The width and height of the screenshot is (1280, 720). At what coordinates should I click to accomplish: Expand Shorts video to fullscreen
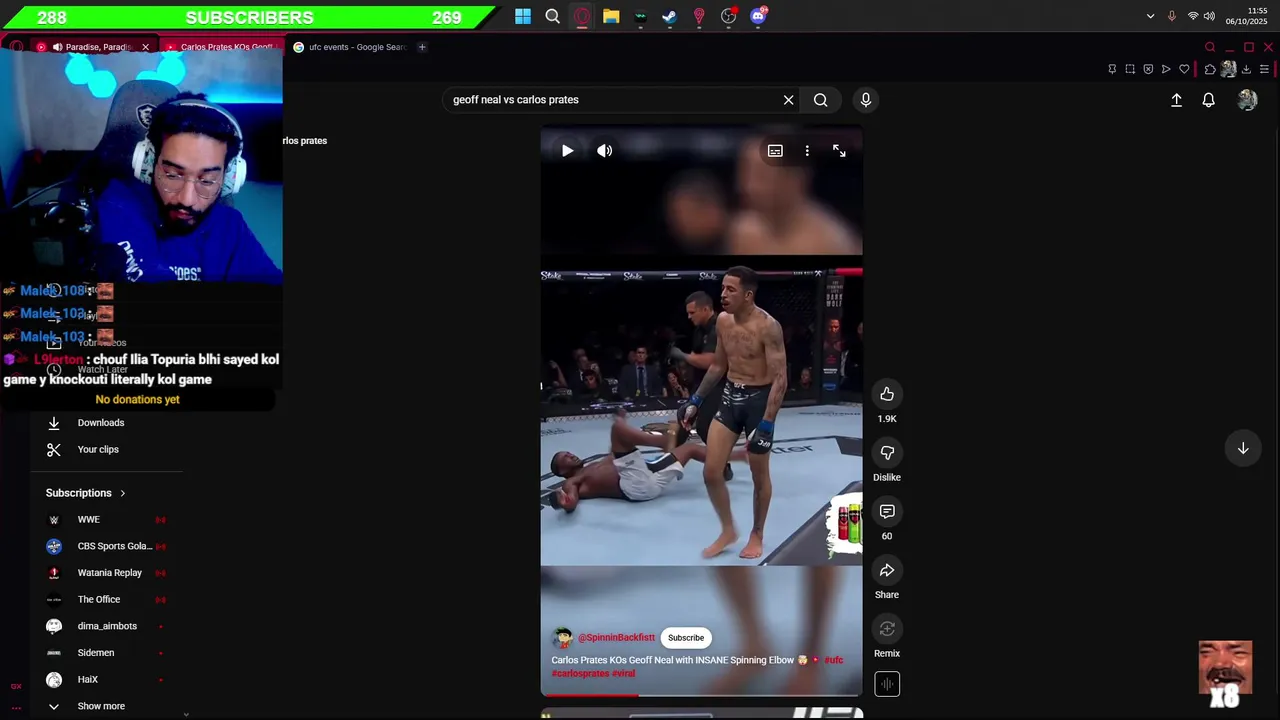(x=839, y=151)
